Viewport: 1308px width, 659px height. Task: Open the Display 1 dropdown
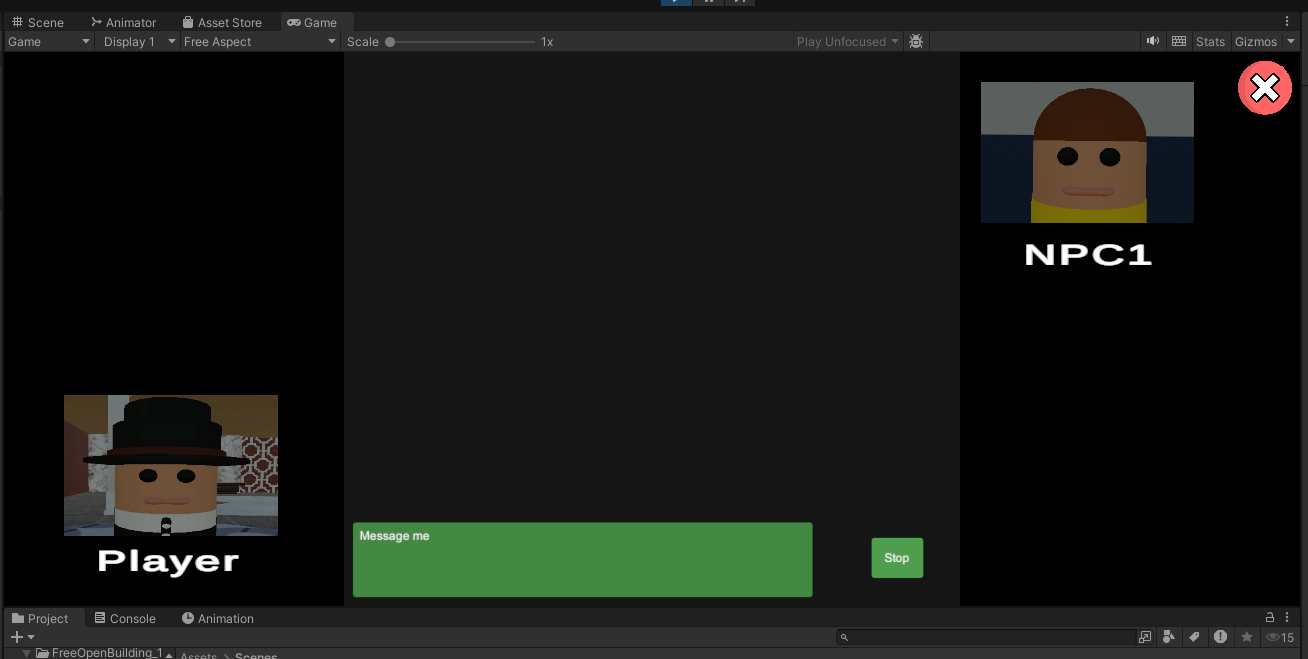tap(138, 41)
